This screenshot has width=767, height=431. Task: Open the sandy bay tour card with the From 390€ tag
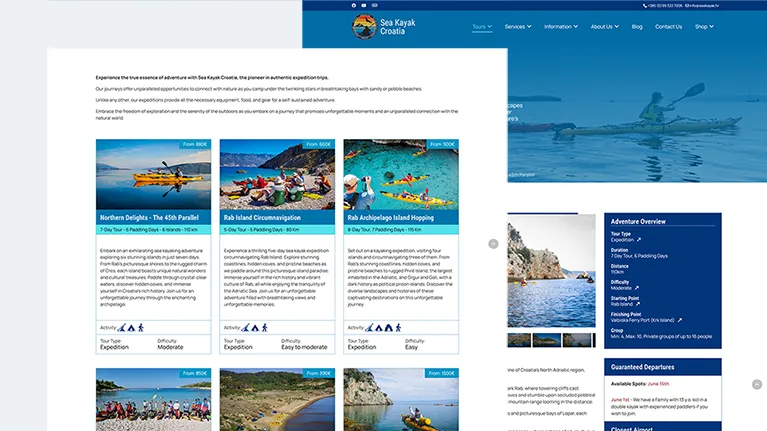click(277, 400)
